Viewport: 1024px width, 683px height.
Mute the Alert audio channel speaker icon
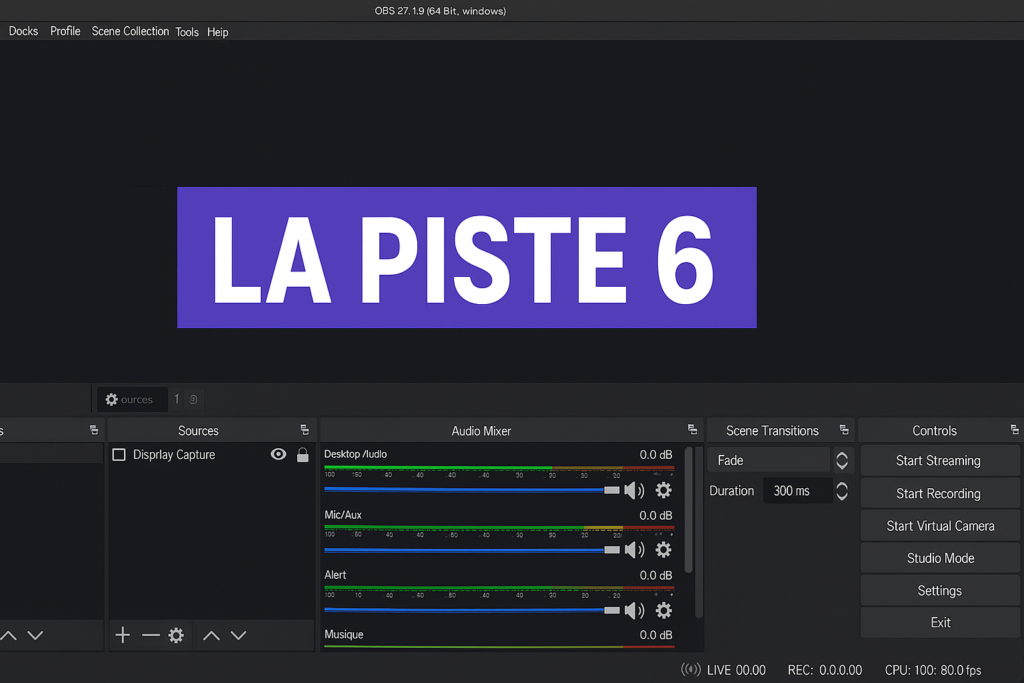click(635, 609)
